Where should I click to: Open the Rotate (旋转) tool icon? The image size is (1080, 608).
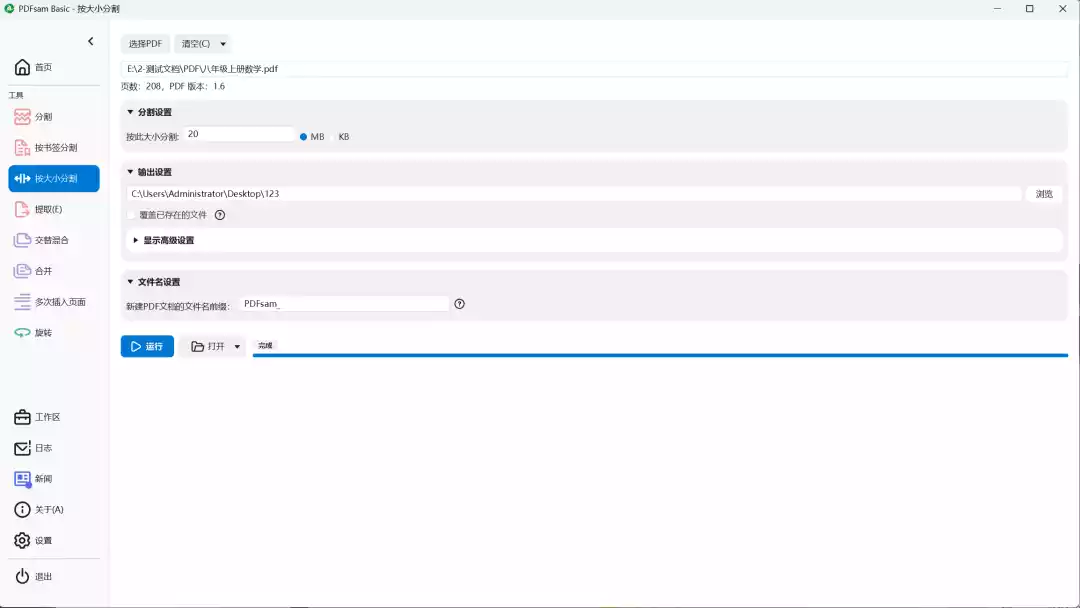[22, 332]
